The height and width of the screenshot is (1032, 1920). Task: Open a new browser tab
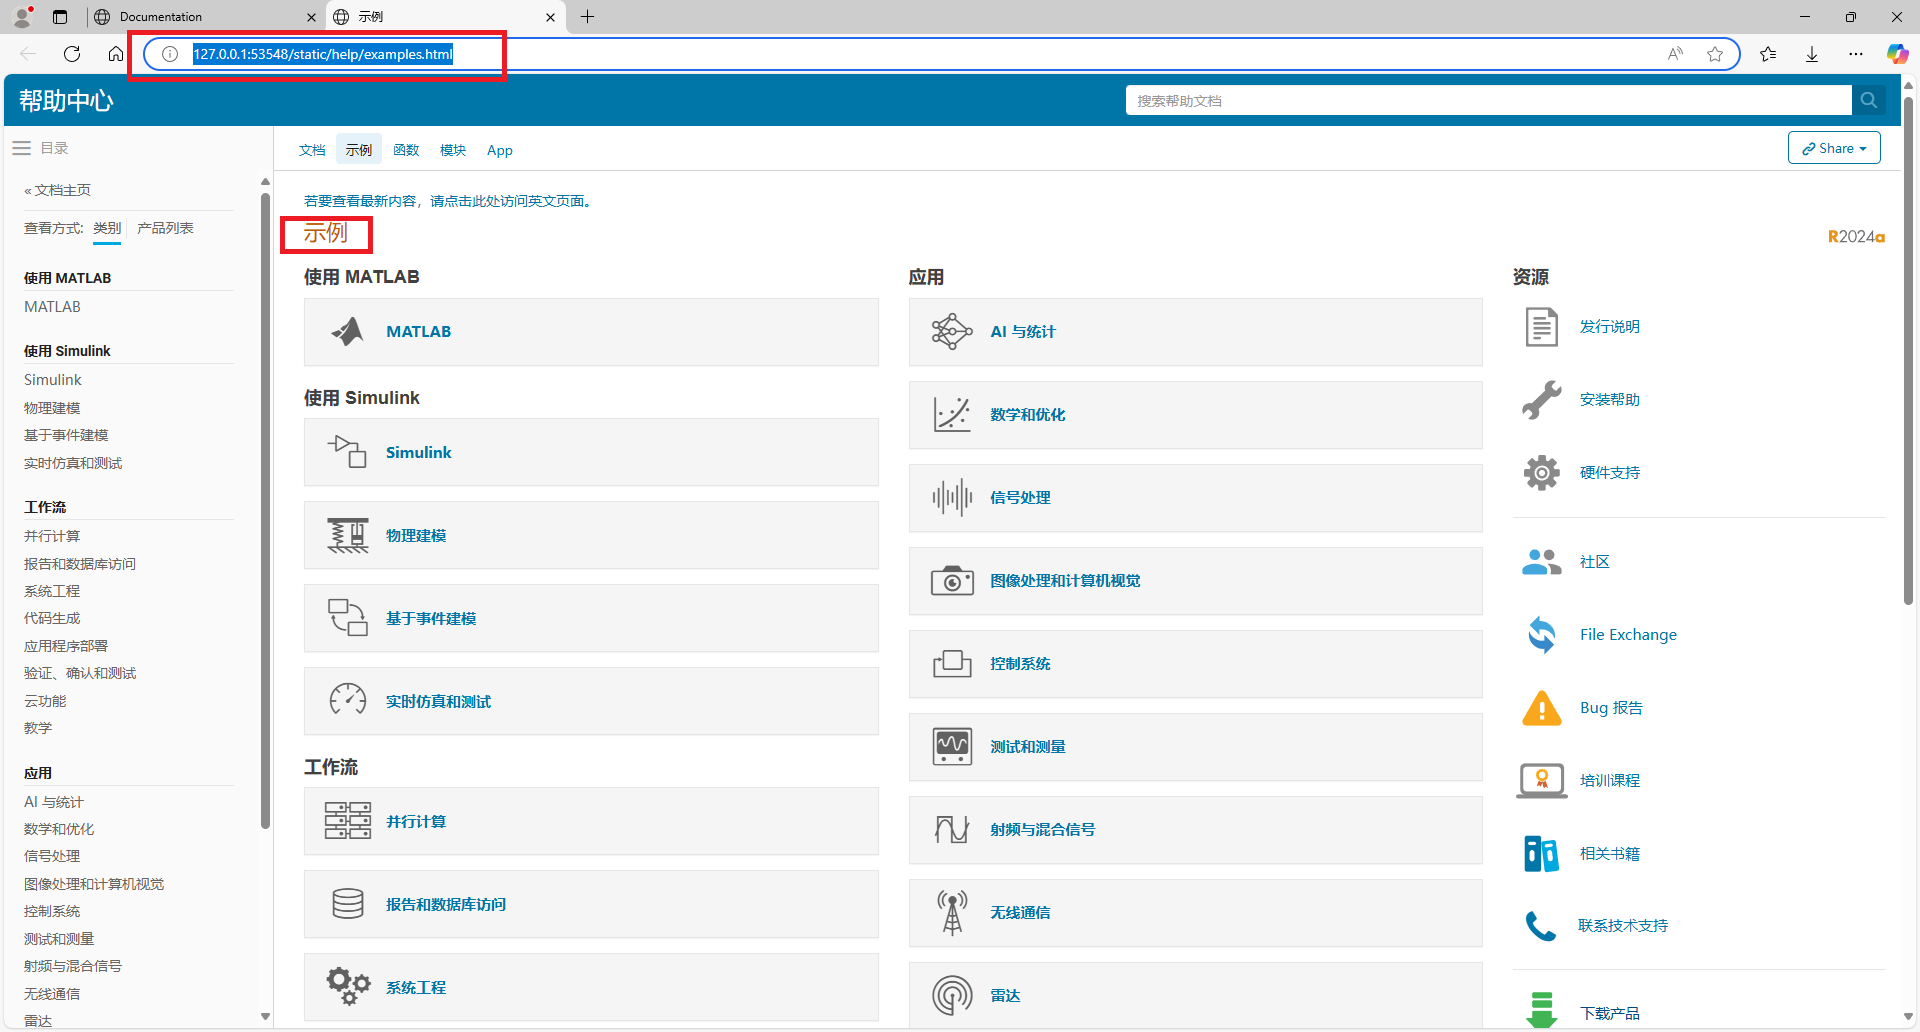tap(588, 17)
